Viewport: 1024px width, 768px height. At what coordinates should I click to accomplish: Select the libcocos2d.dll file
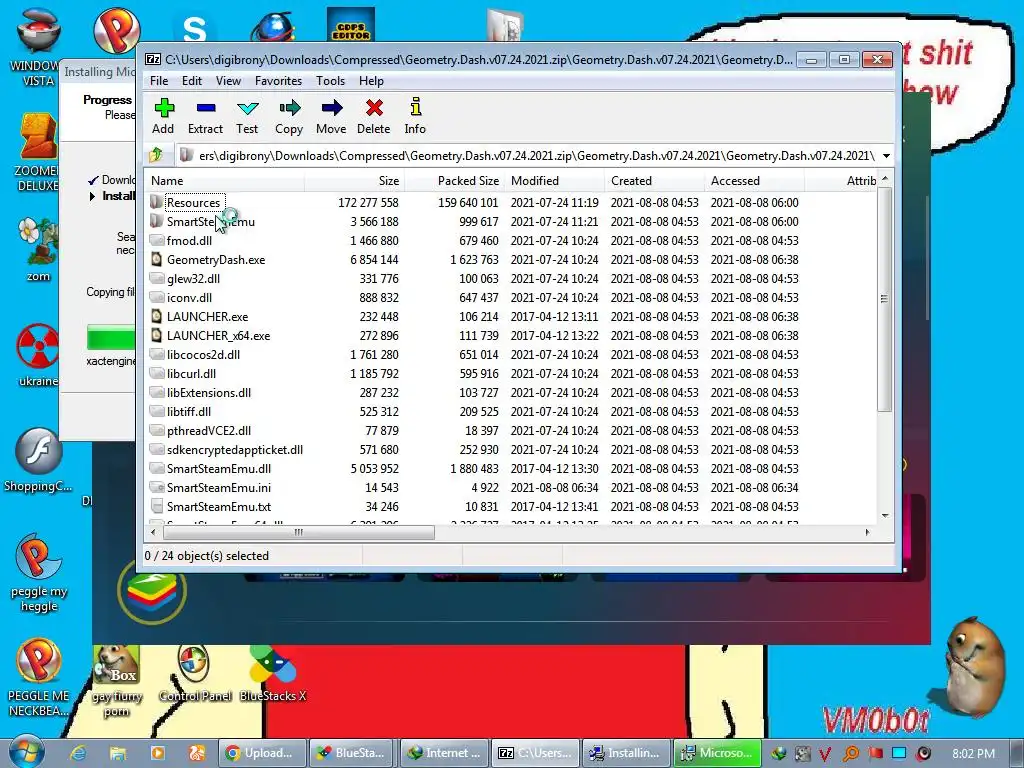[203, 354]
